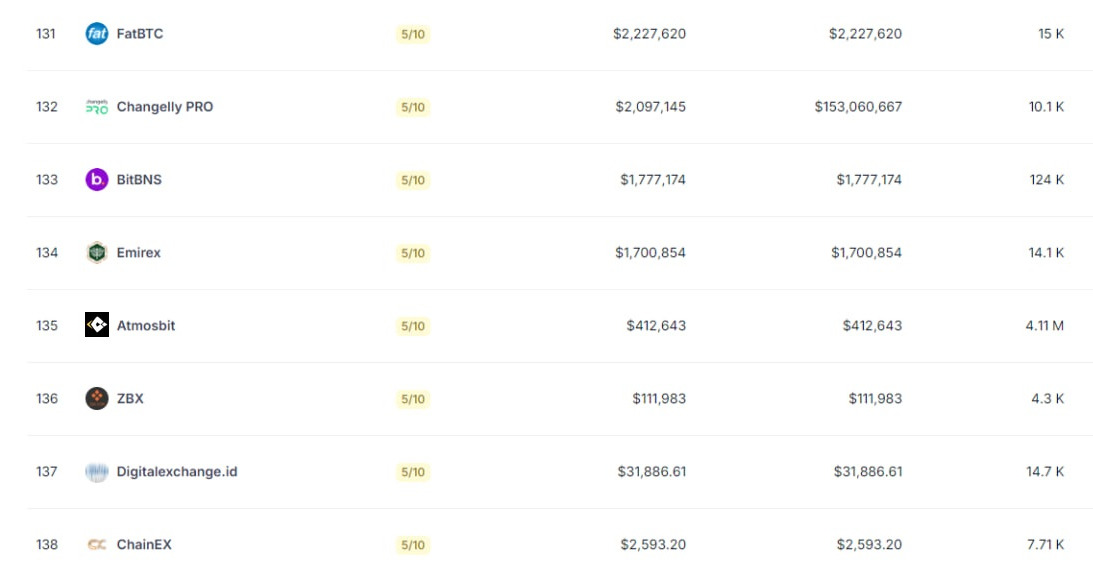This screenshot has width=1093, height=574.
Task: Click the ZBX exchange logo icon
Action: coord(97,398)
